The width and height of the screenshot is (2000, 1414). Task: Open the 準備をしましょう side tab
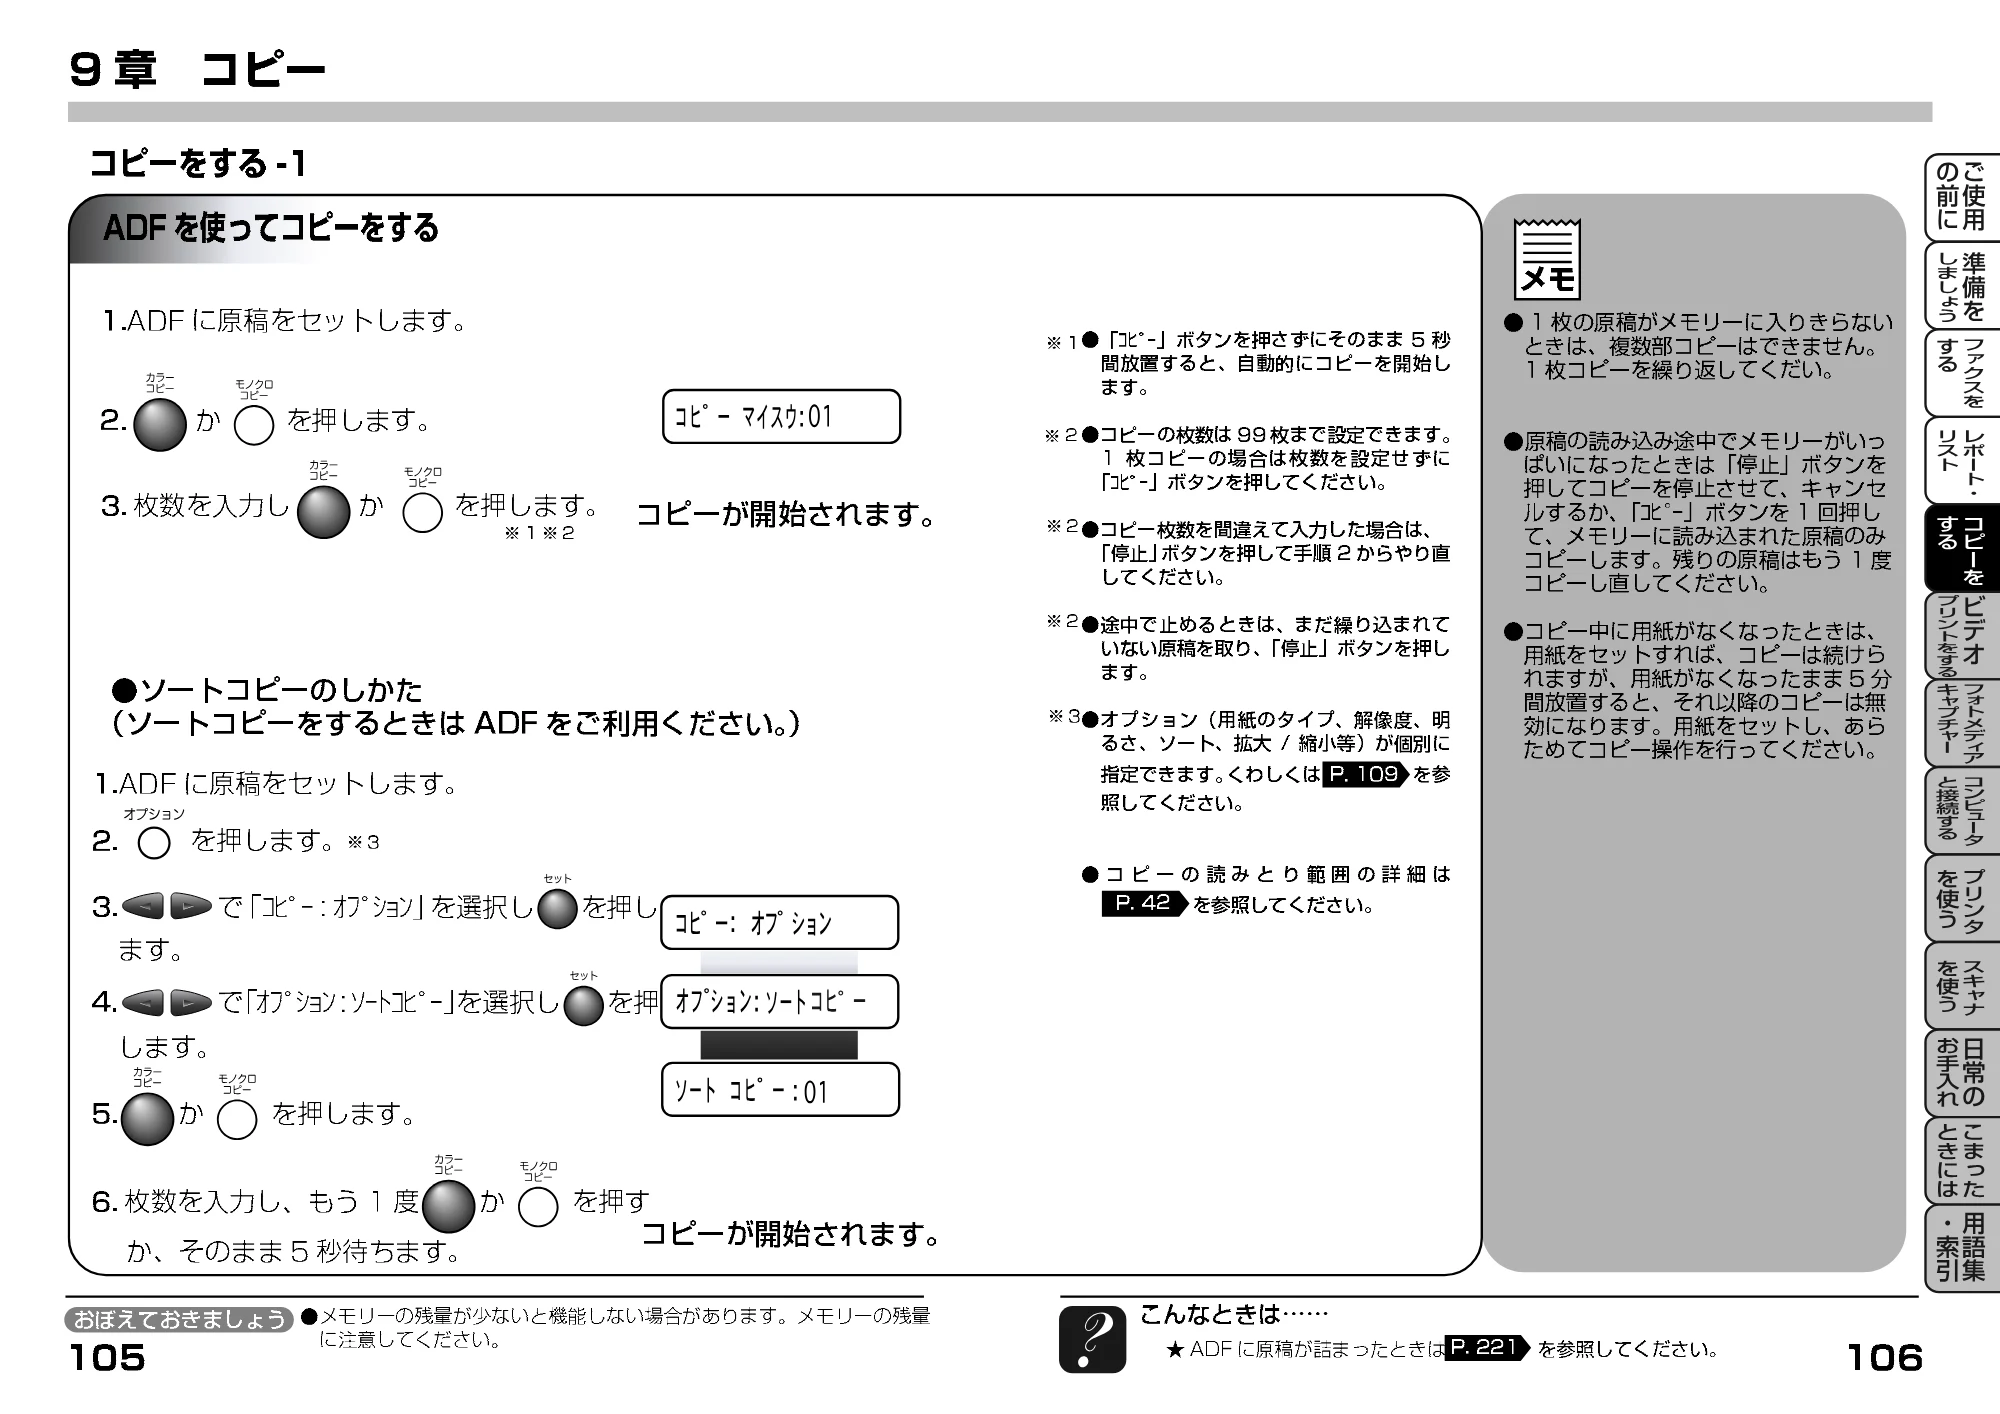click(1961, 285)
